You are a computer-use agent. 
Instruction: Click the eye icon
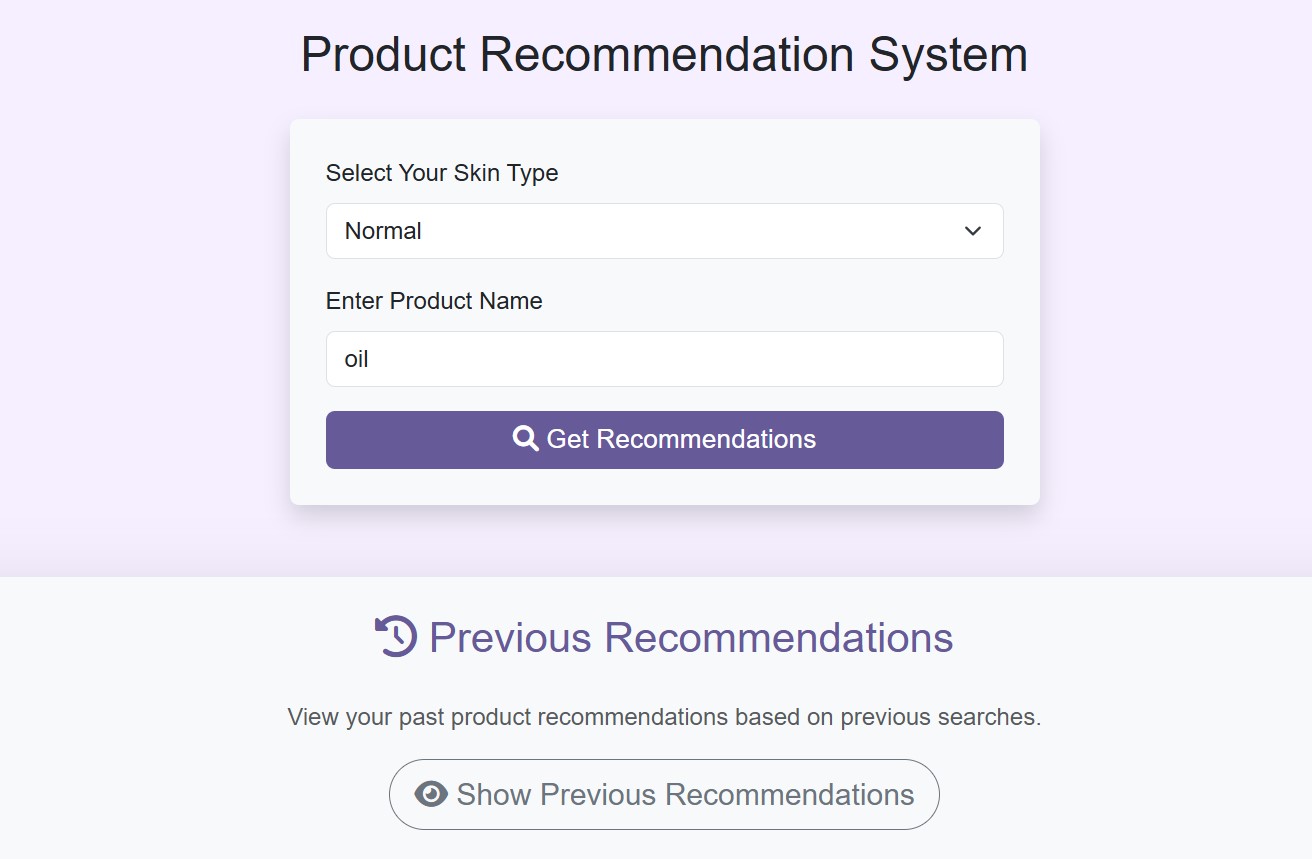[431, 795]
